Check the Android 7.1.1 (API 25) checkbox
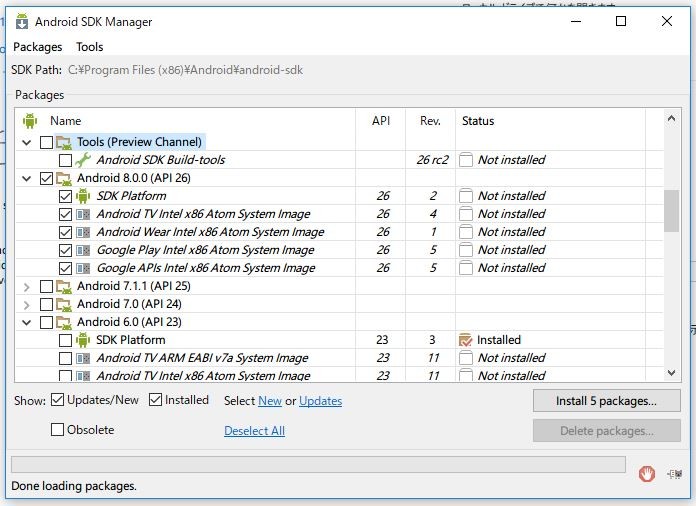 [46, 286]
